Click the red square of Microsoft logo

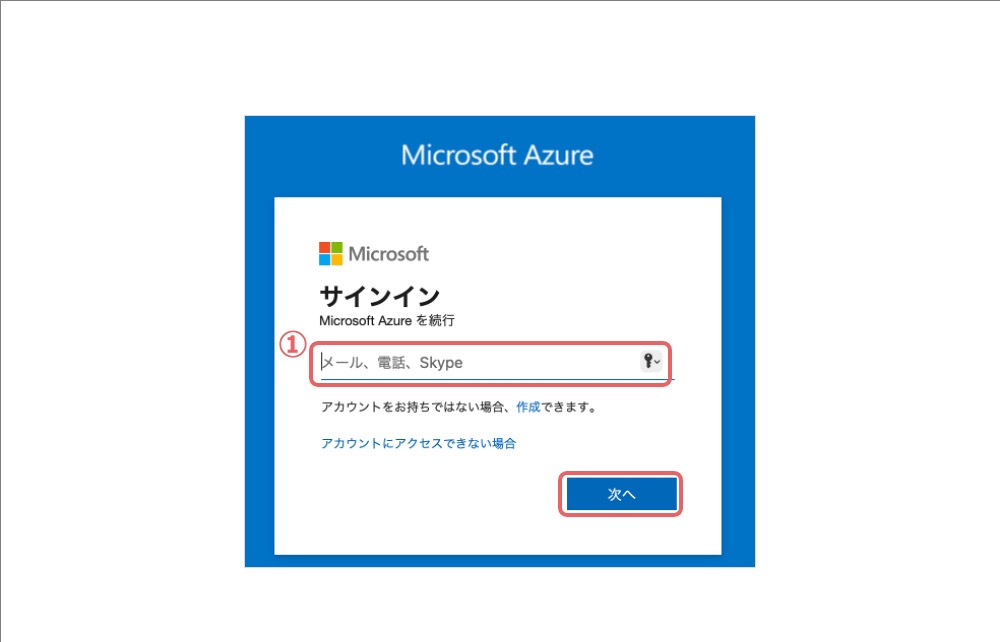pos(325,247)
